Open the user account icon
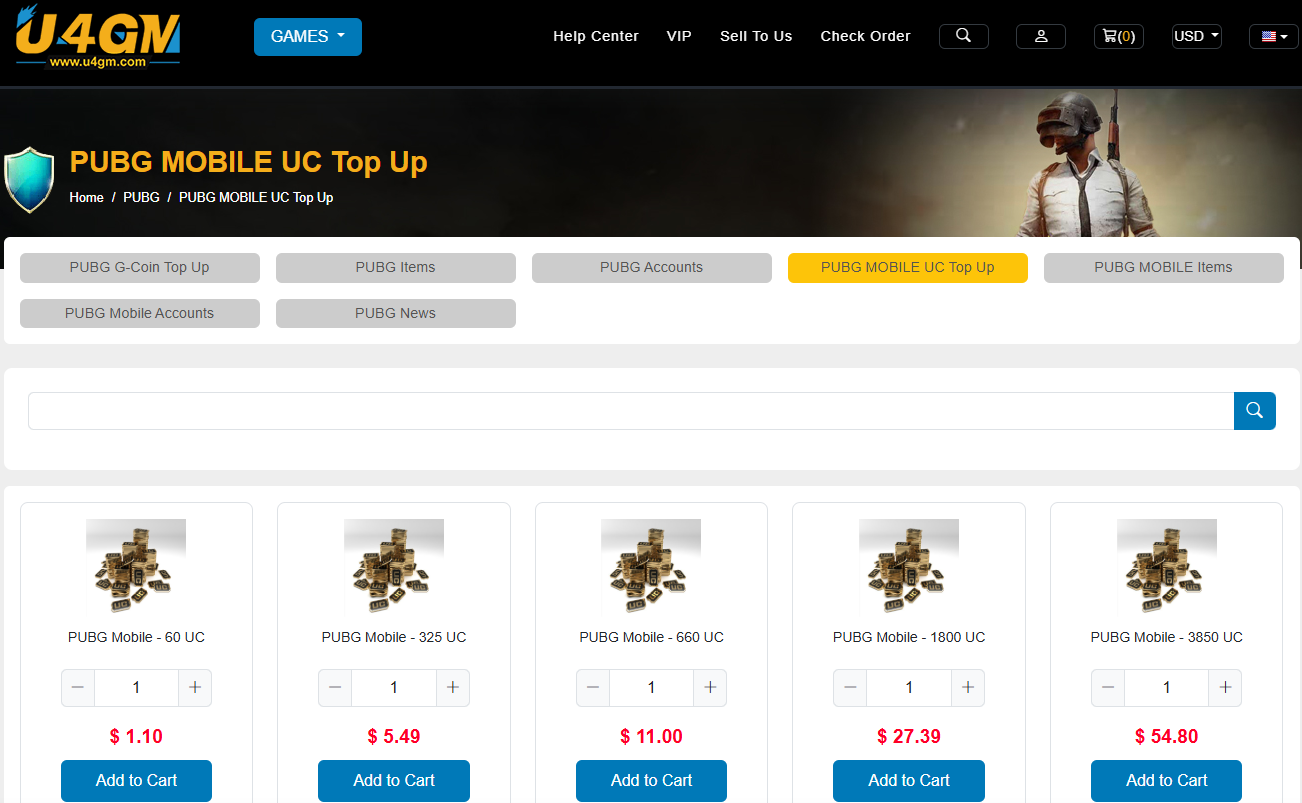Viewport: 1302px width, 803px height. coord(1040,36)
